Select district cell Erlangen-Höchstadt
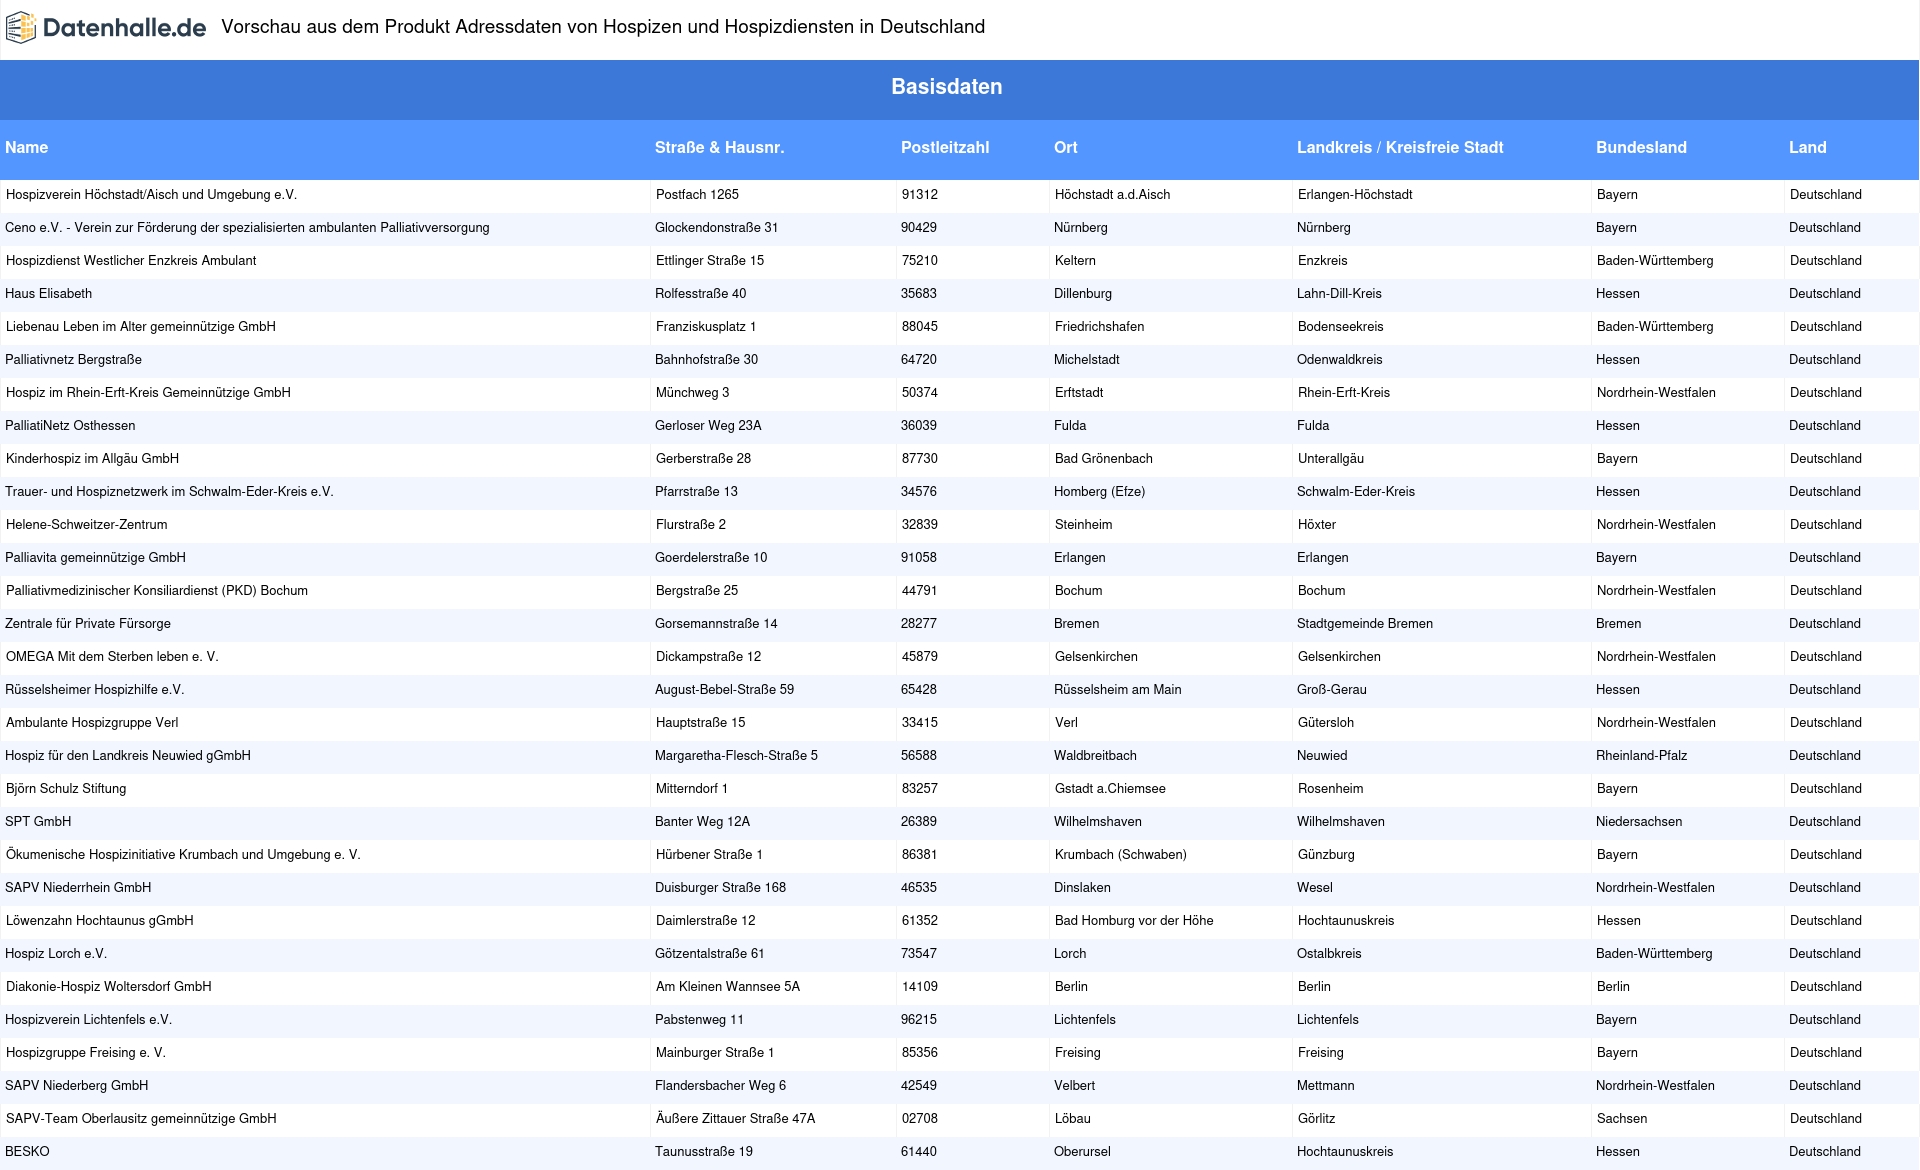Image resolution: width=1920 pixels, height=1170 pixels. coord(1355,195)
